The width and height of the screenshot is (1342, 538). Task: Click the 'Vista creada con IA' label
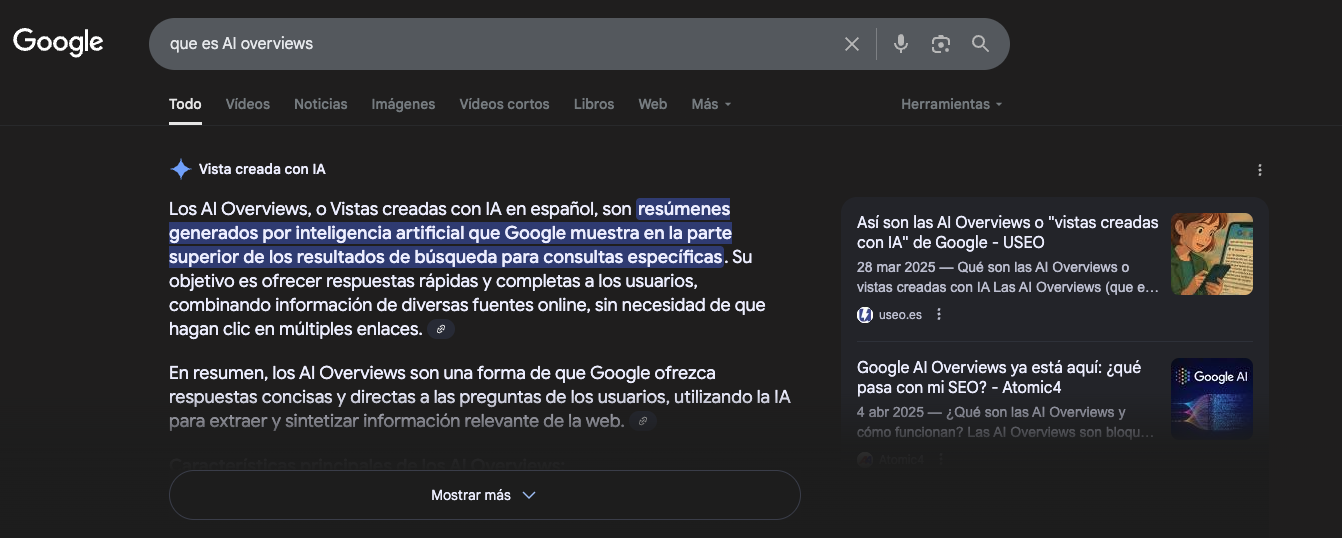pyautogui.click(x=262, y=169)
